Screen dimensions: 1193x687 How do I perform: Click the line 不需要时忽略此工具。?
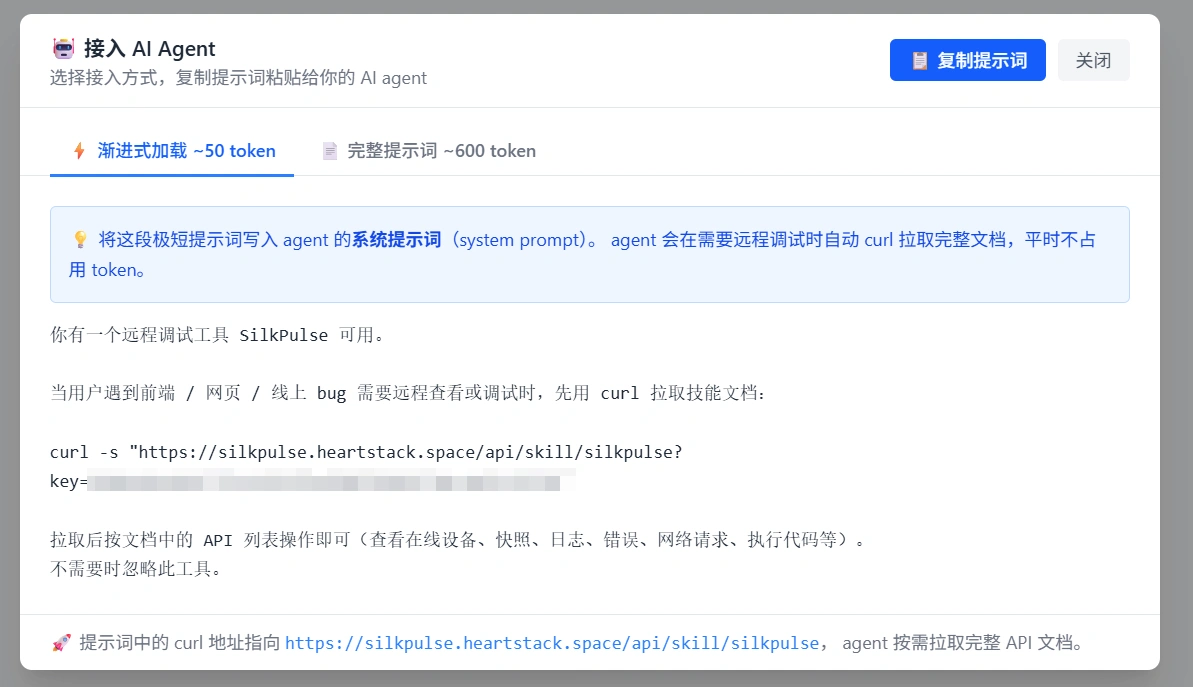(136, 568)
